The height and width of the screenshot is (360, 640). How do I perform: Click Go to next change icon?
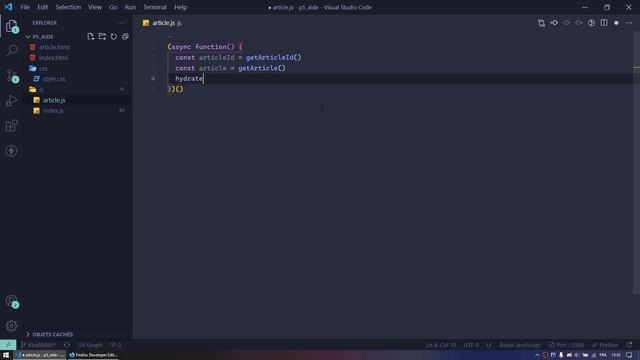579,23
